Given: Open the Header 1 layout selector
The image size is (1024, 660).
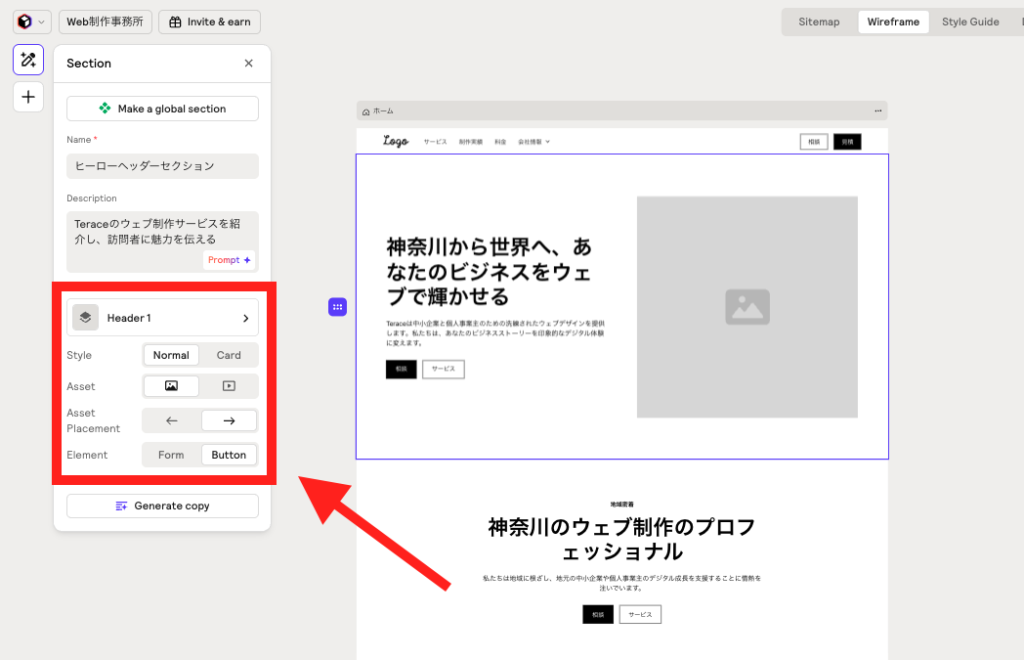Looking at the screenshot, I should (162, 318).
